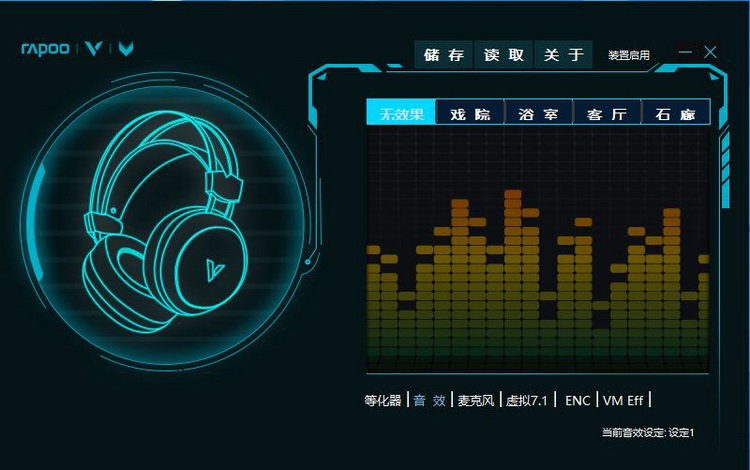Screen dimensions: 750x470
Task: Select the 无效果 no-effect preset tab
Action: (401, 113)
